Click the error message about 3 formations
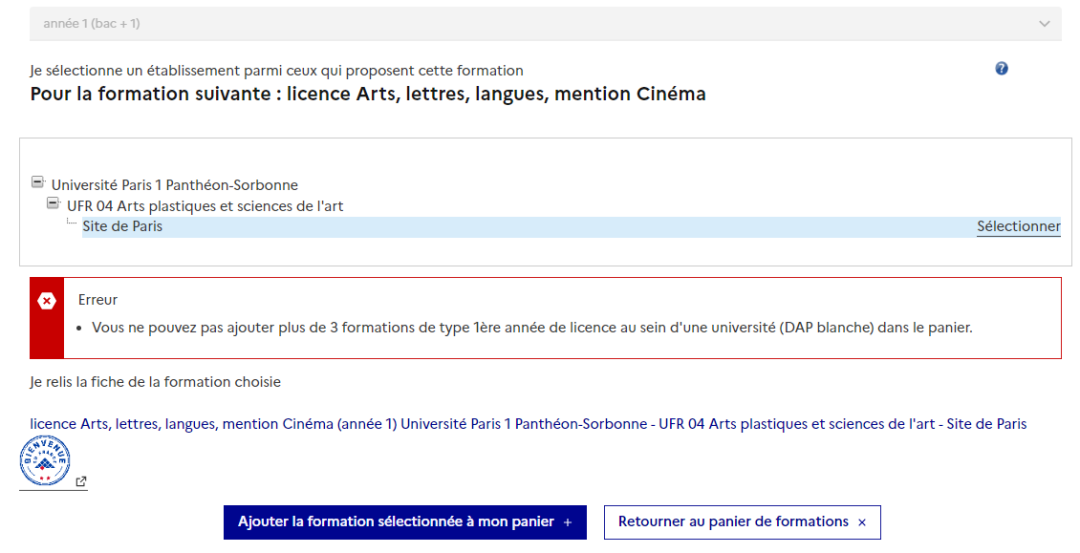This screenshot has height=553, width=1080. coord(532,328)
